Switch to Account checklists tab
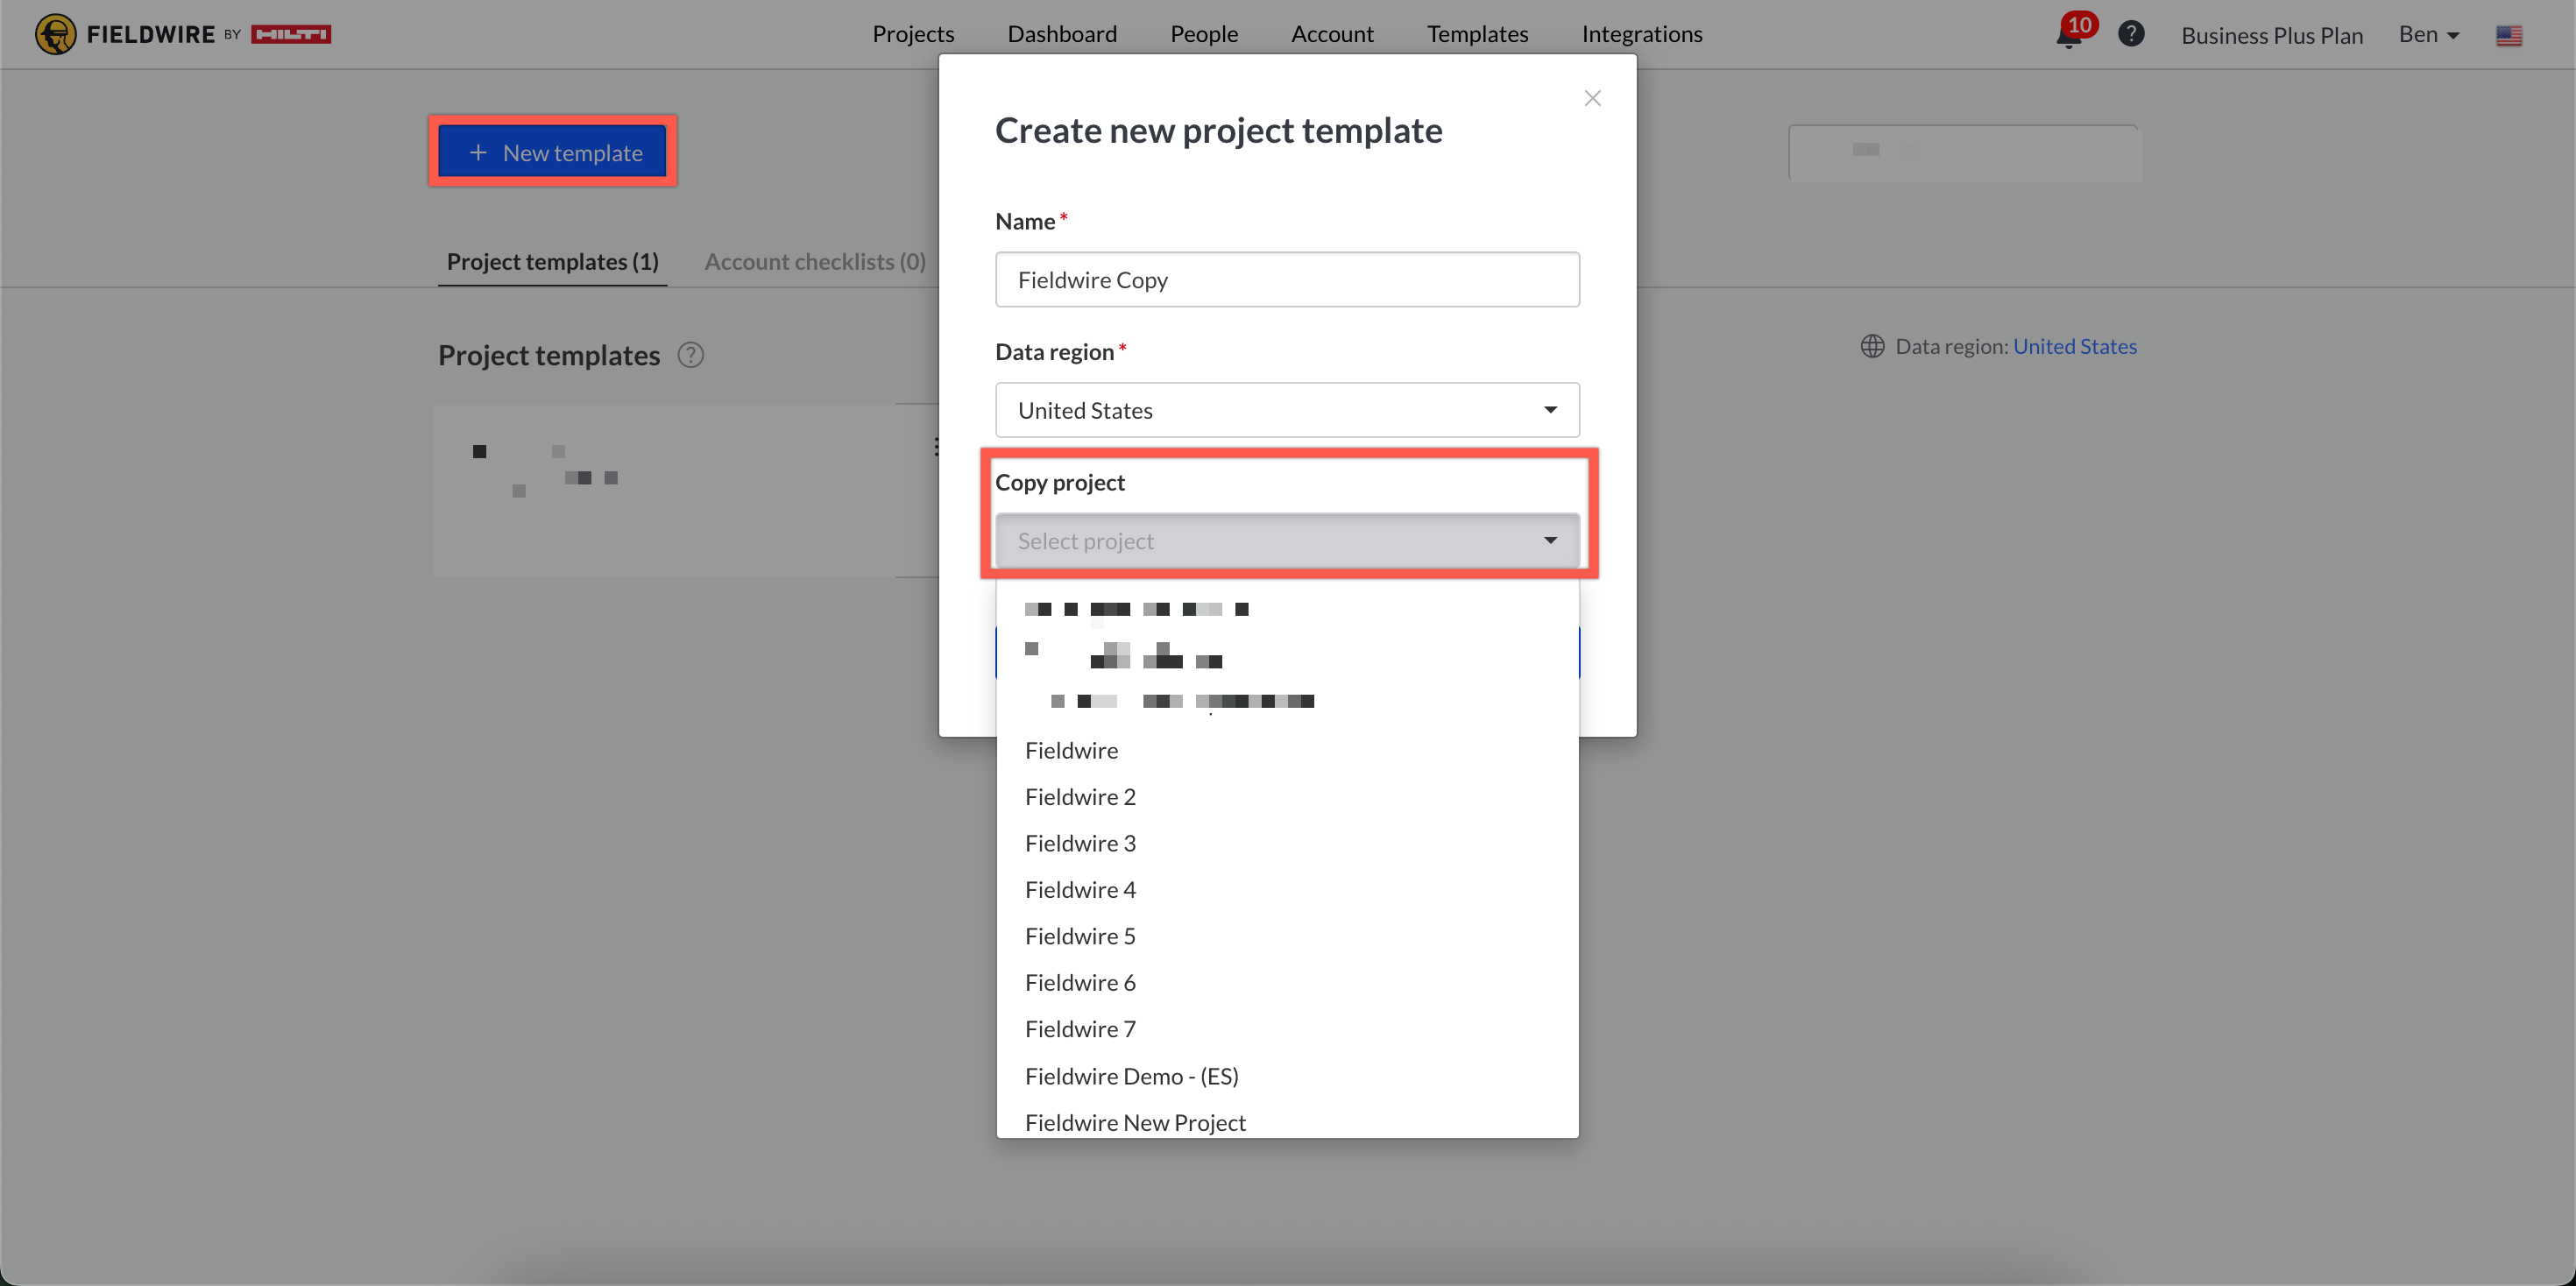Viewport: 2576px width, 1286px height. tap(814, 262)
